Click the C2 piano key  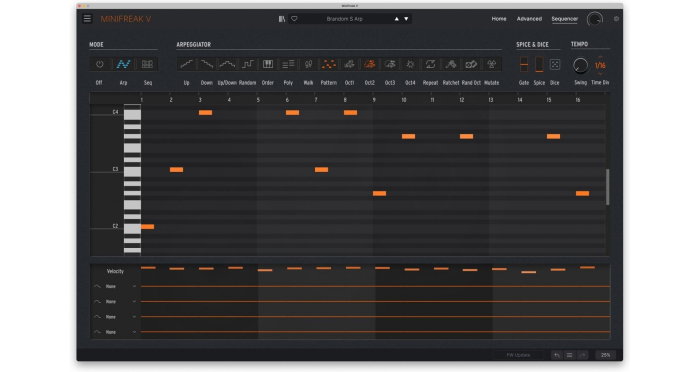[x=132, y=228]
